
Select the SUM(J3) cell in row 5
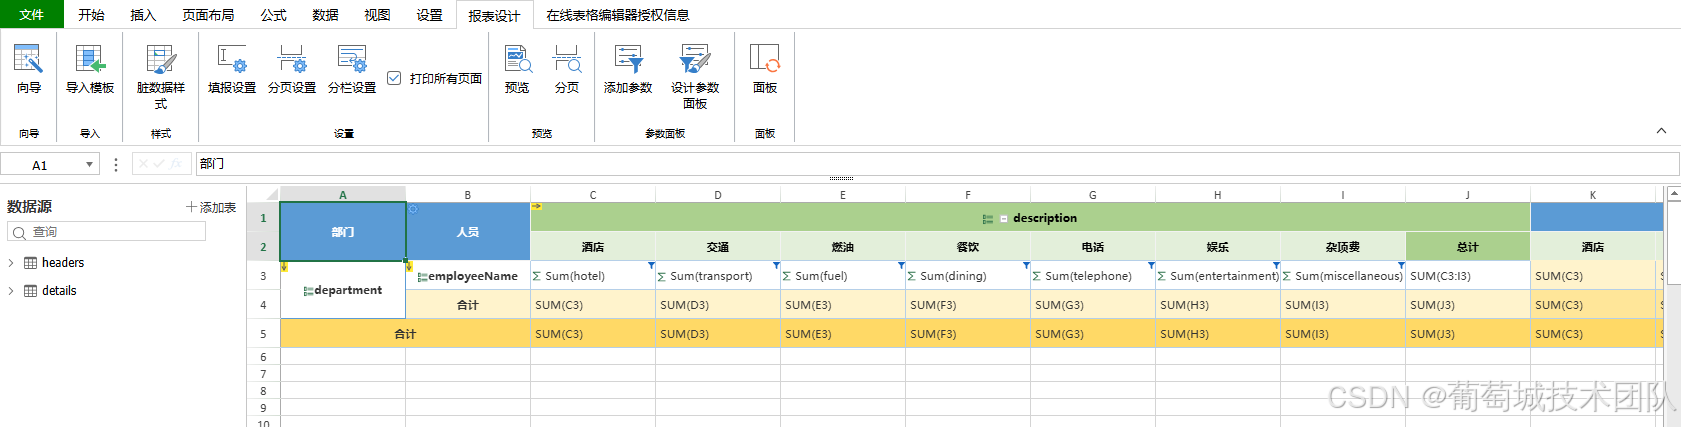1468,334
